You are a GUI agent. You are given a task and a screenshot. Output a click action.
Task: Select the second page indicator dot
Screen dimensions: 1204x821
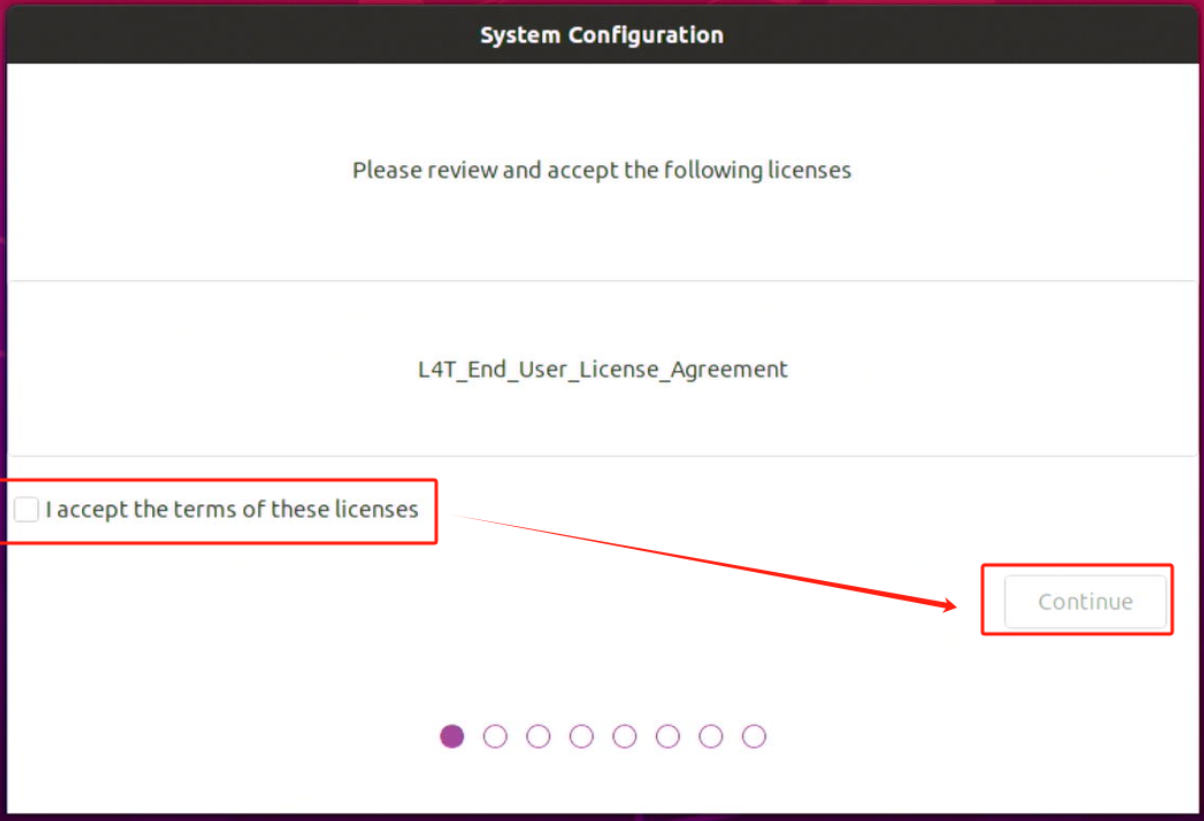pos(495,737)
